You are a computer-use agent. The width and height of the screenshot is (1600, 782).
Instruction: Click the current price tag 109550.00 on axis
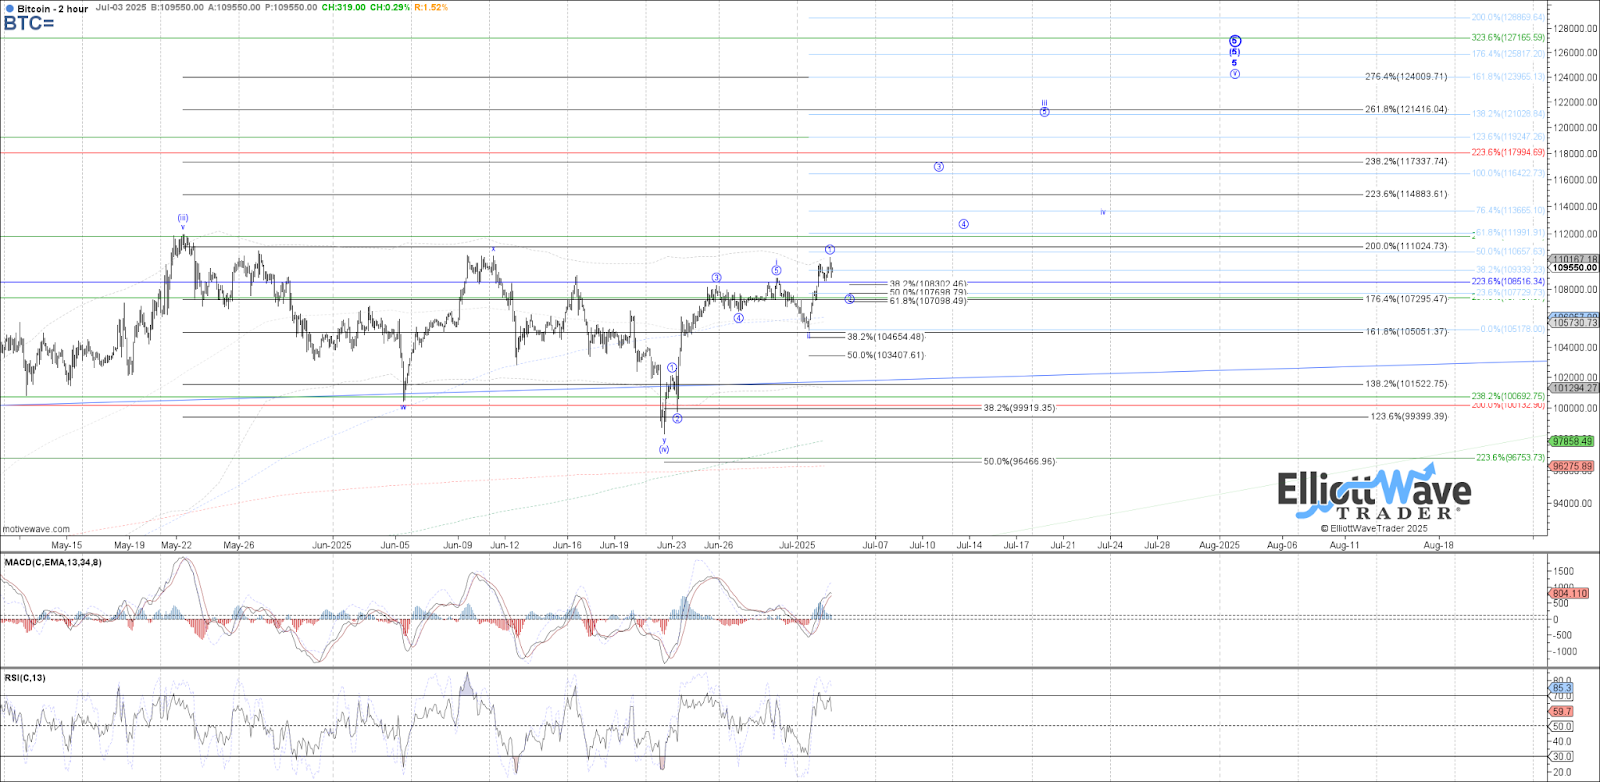[x=1574, y=268]
